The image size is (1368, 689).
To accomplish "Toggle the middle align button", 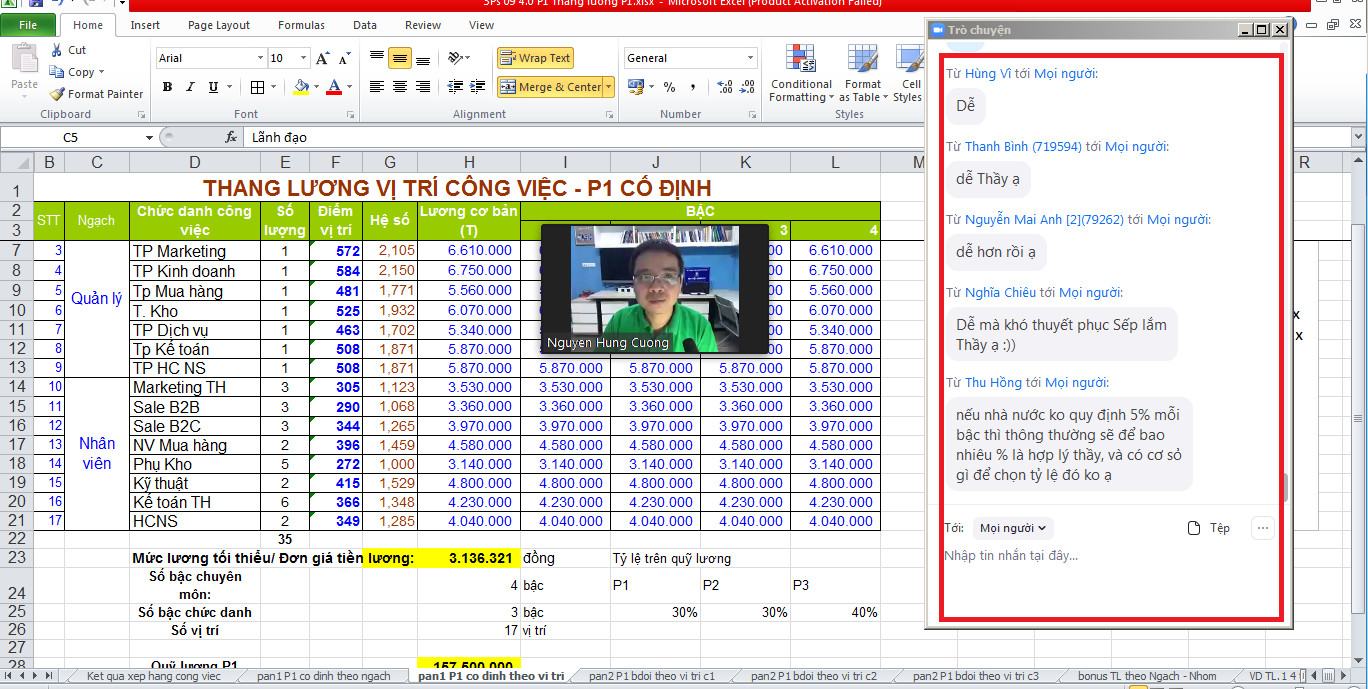I will (400, 59).
